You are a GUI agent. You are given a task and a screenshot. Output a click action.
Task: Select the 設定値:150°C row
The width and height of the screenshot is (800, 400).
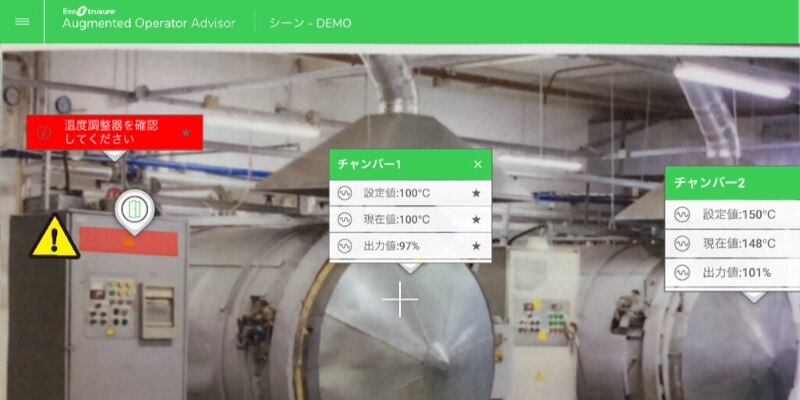(732, 215)
